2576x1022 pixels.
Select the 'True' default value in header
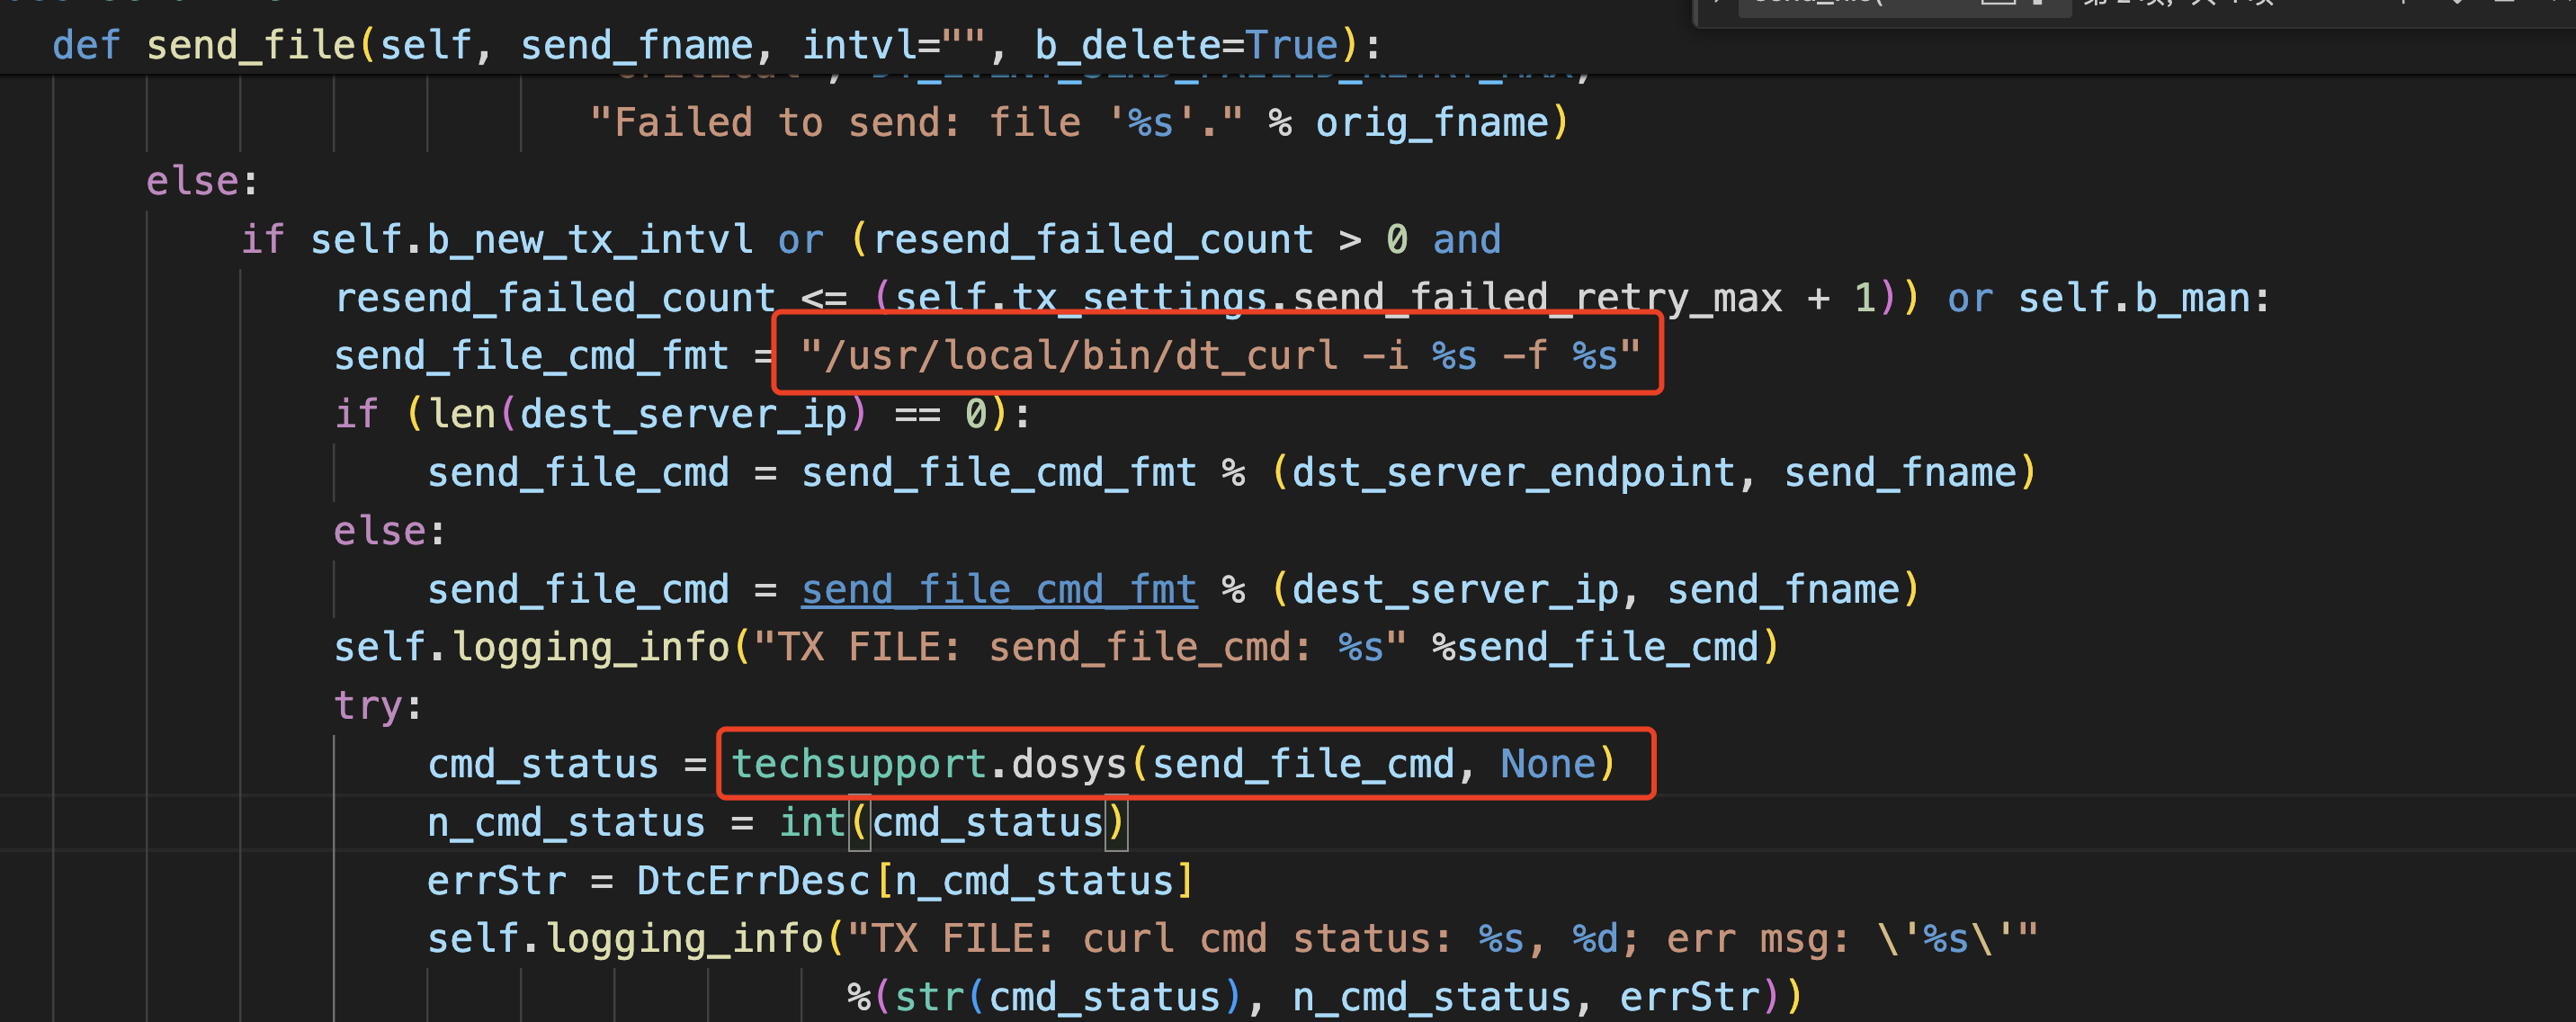click(1291, 45)
